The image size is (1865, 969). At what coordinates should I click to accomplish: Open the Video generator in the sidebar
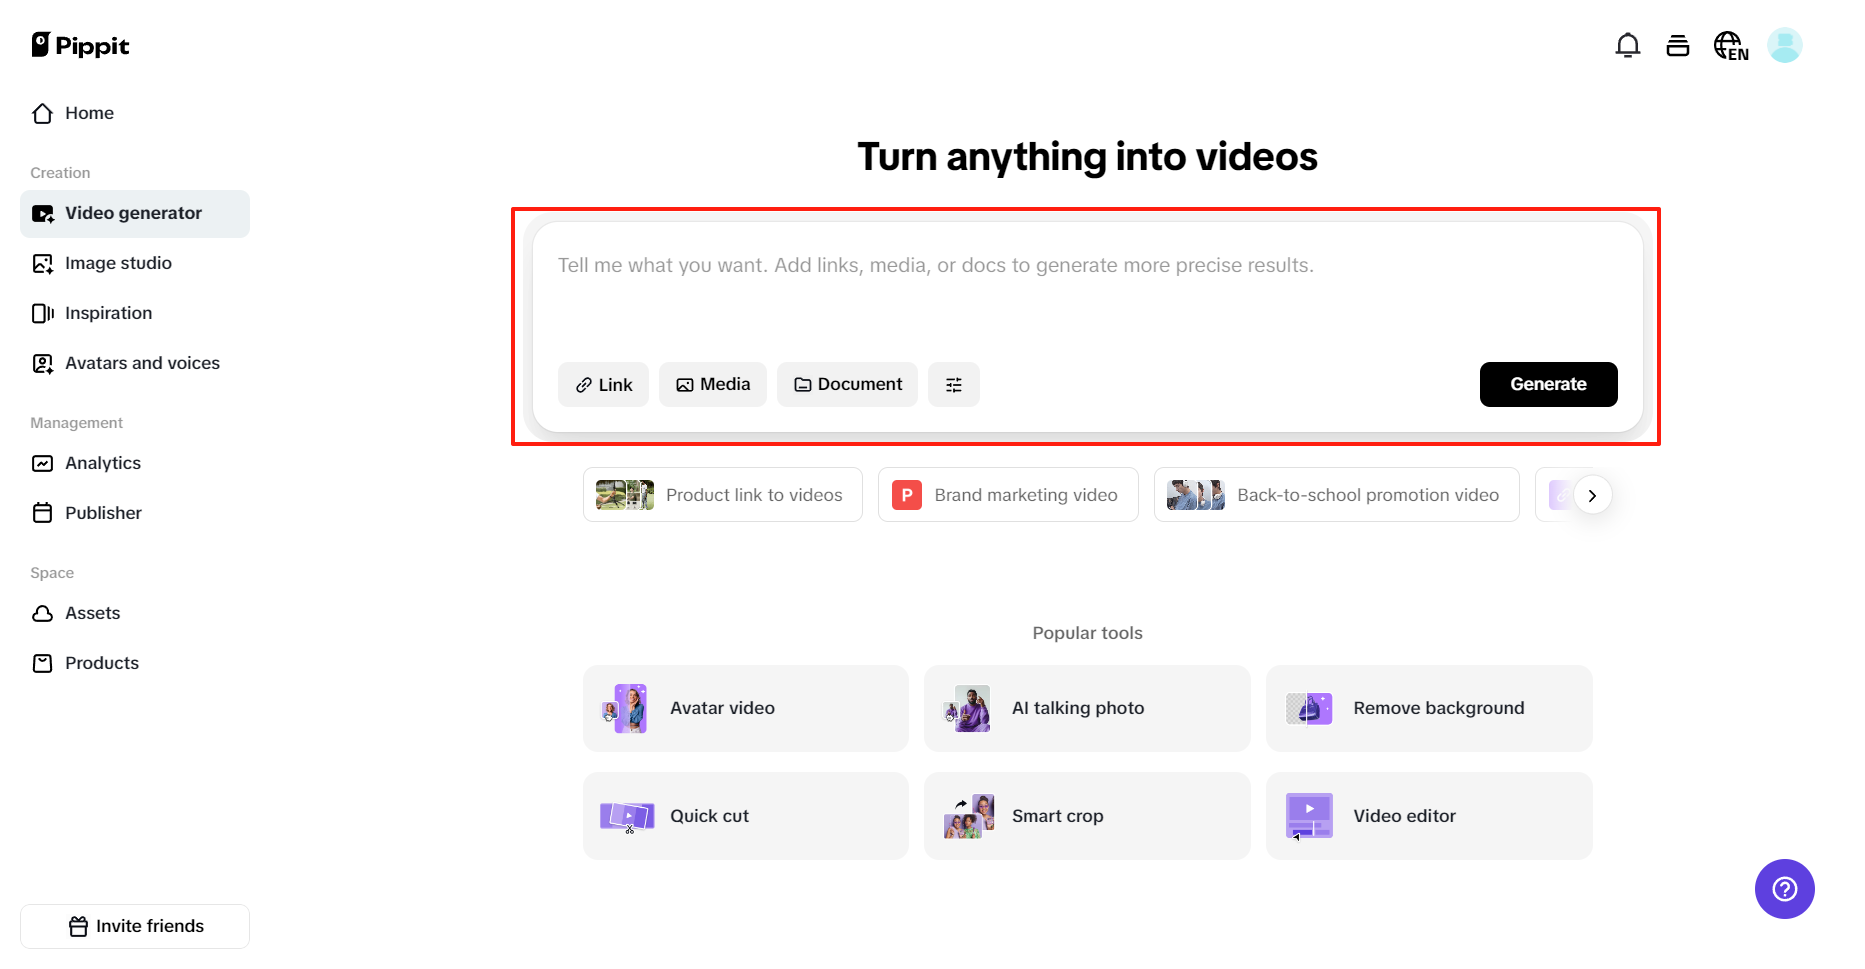(x=132, y=213)
